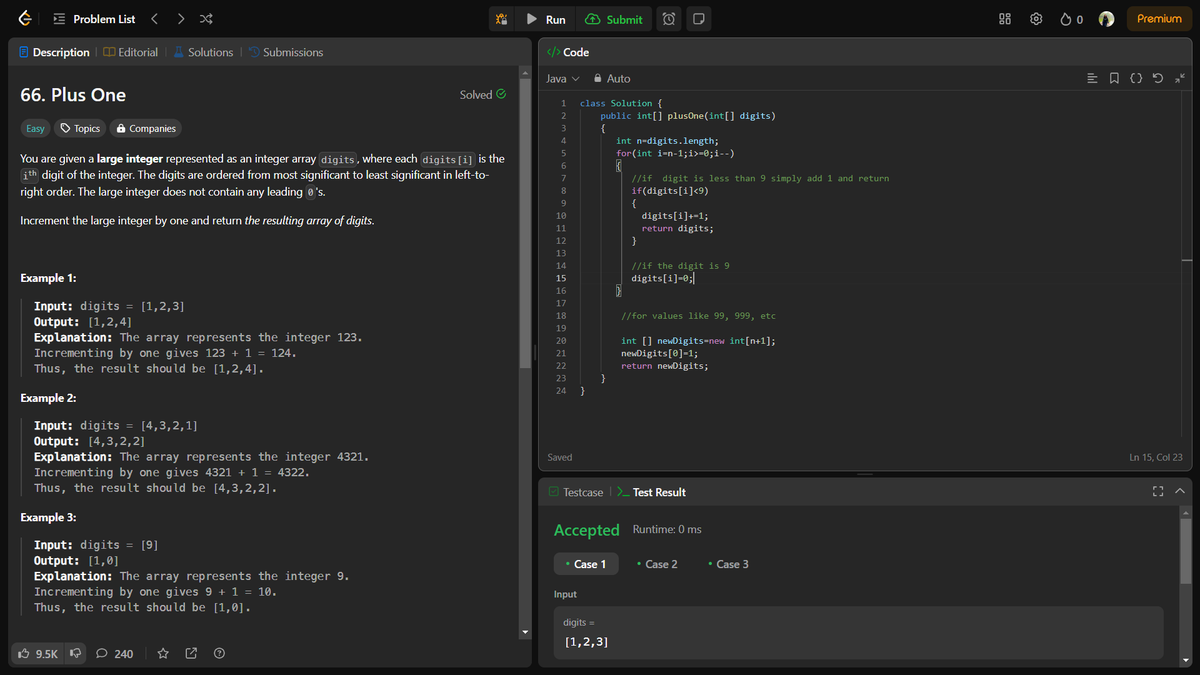Toggle the Auto editor mode
Image resolution: width=1200 pixels, height=675 pixels.
[612, 78]
